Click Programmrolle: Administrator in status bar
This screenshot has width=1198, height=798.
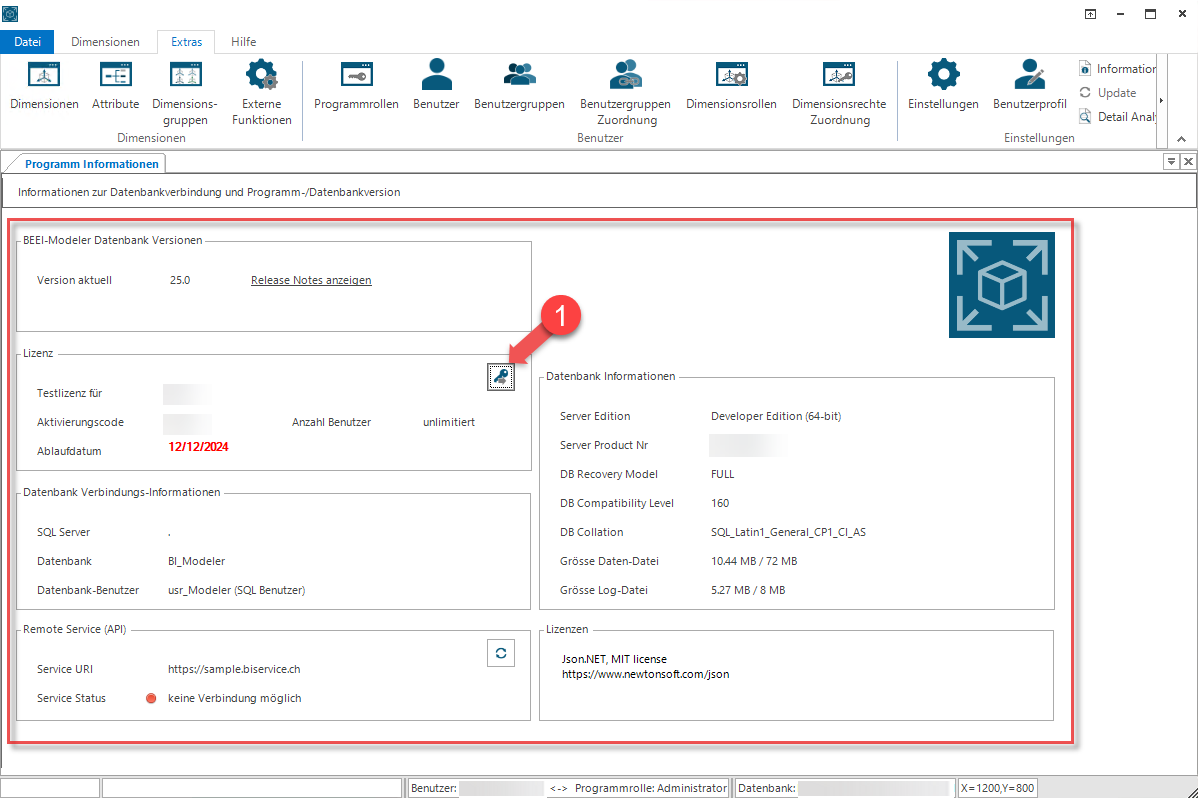(x=650, y=788)
